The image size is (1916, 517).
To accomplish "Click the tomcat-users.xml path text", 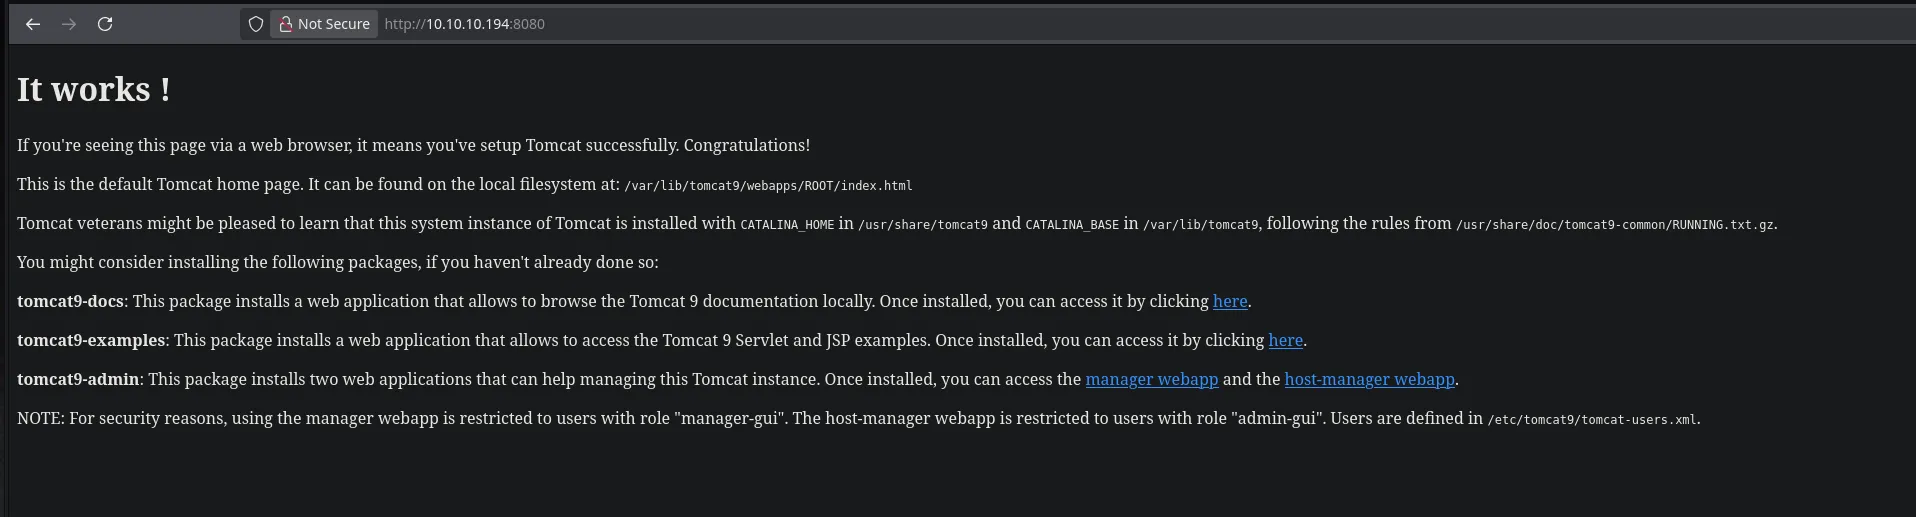I will tap(1592, 420).
